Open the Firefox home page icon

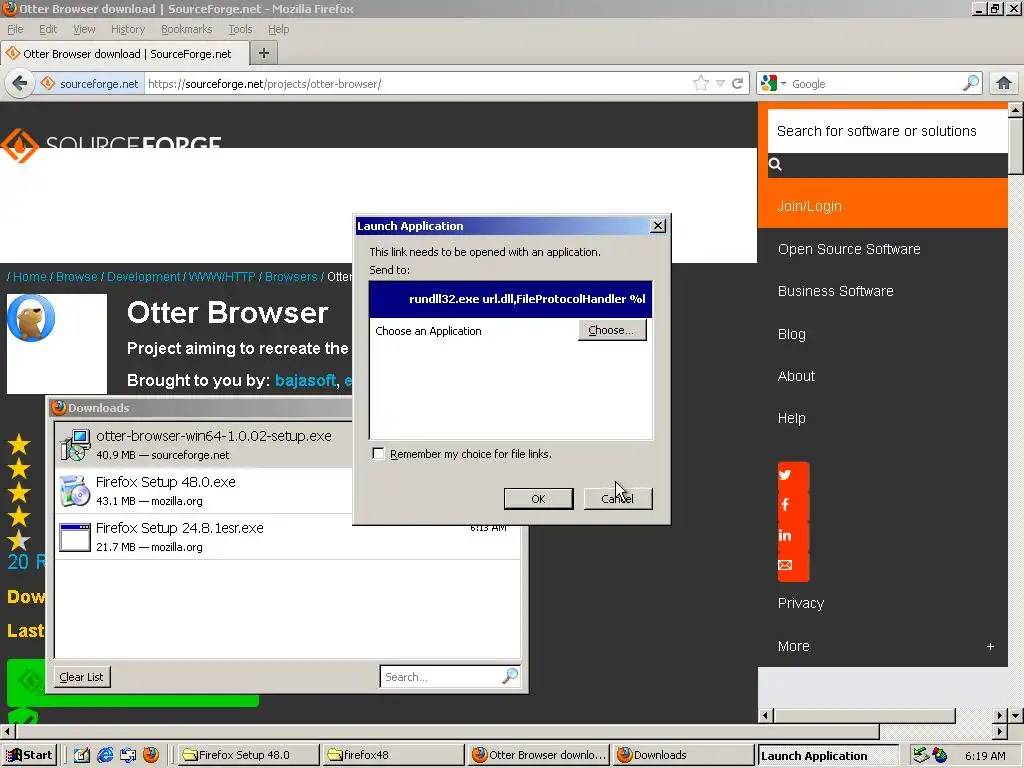(x=1004, y=84)
